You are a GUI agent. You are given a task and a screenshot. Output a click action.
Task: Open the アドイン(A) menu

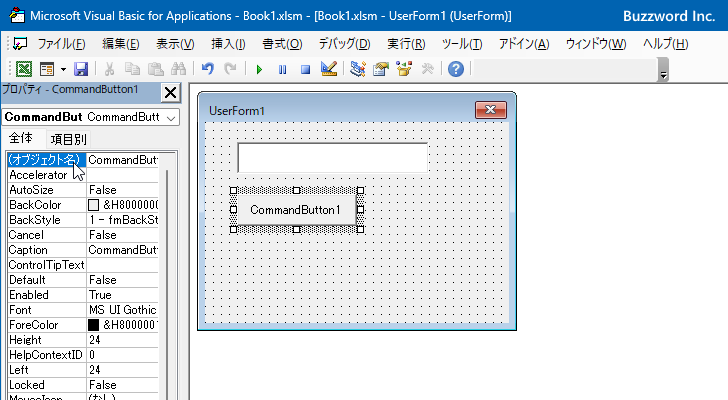[524, 44]
